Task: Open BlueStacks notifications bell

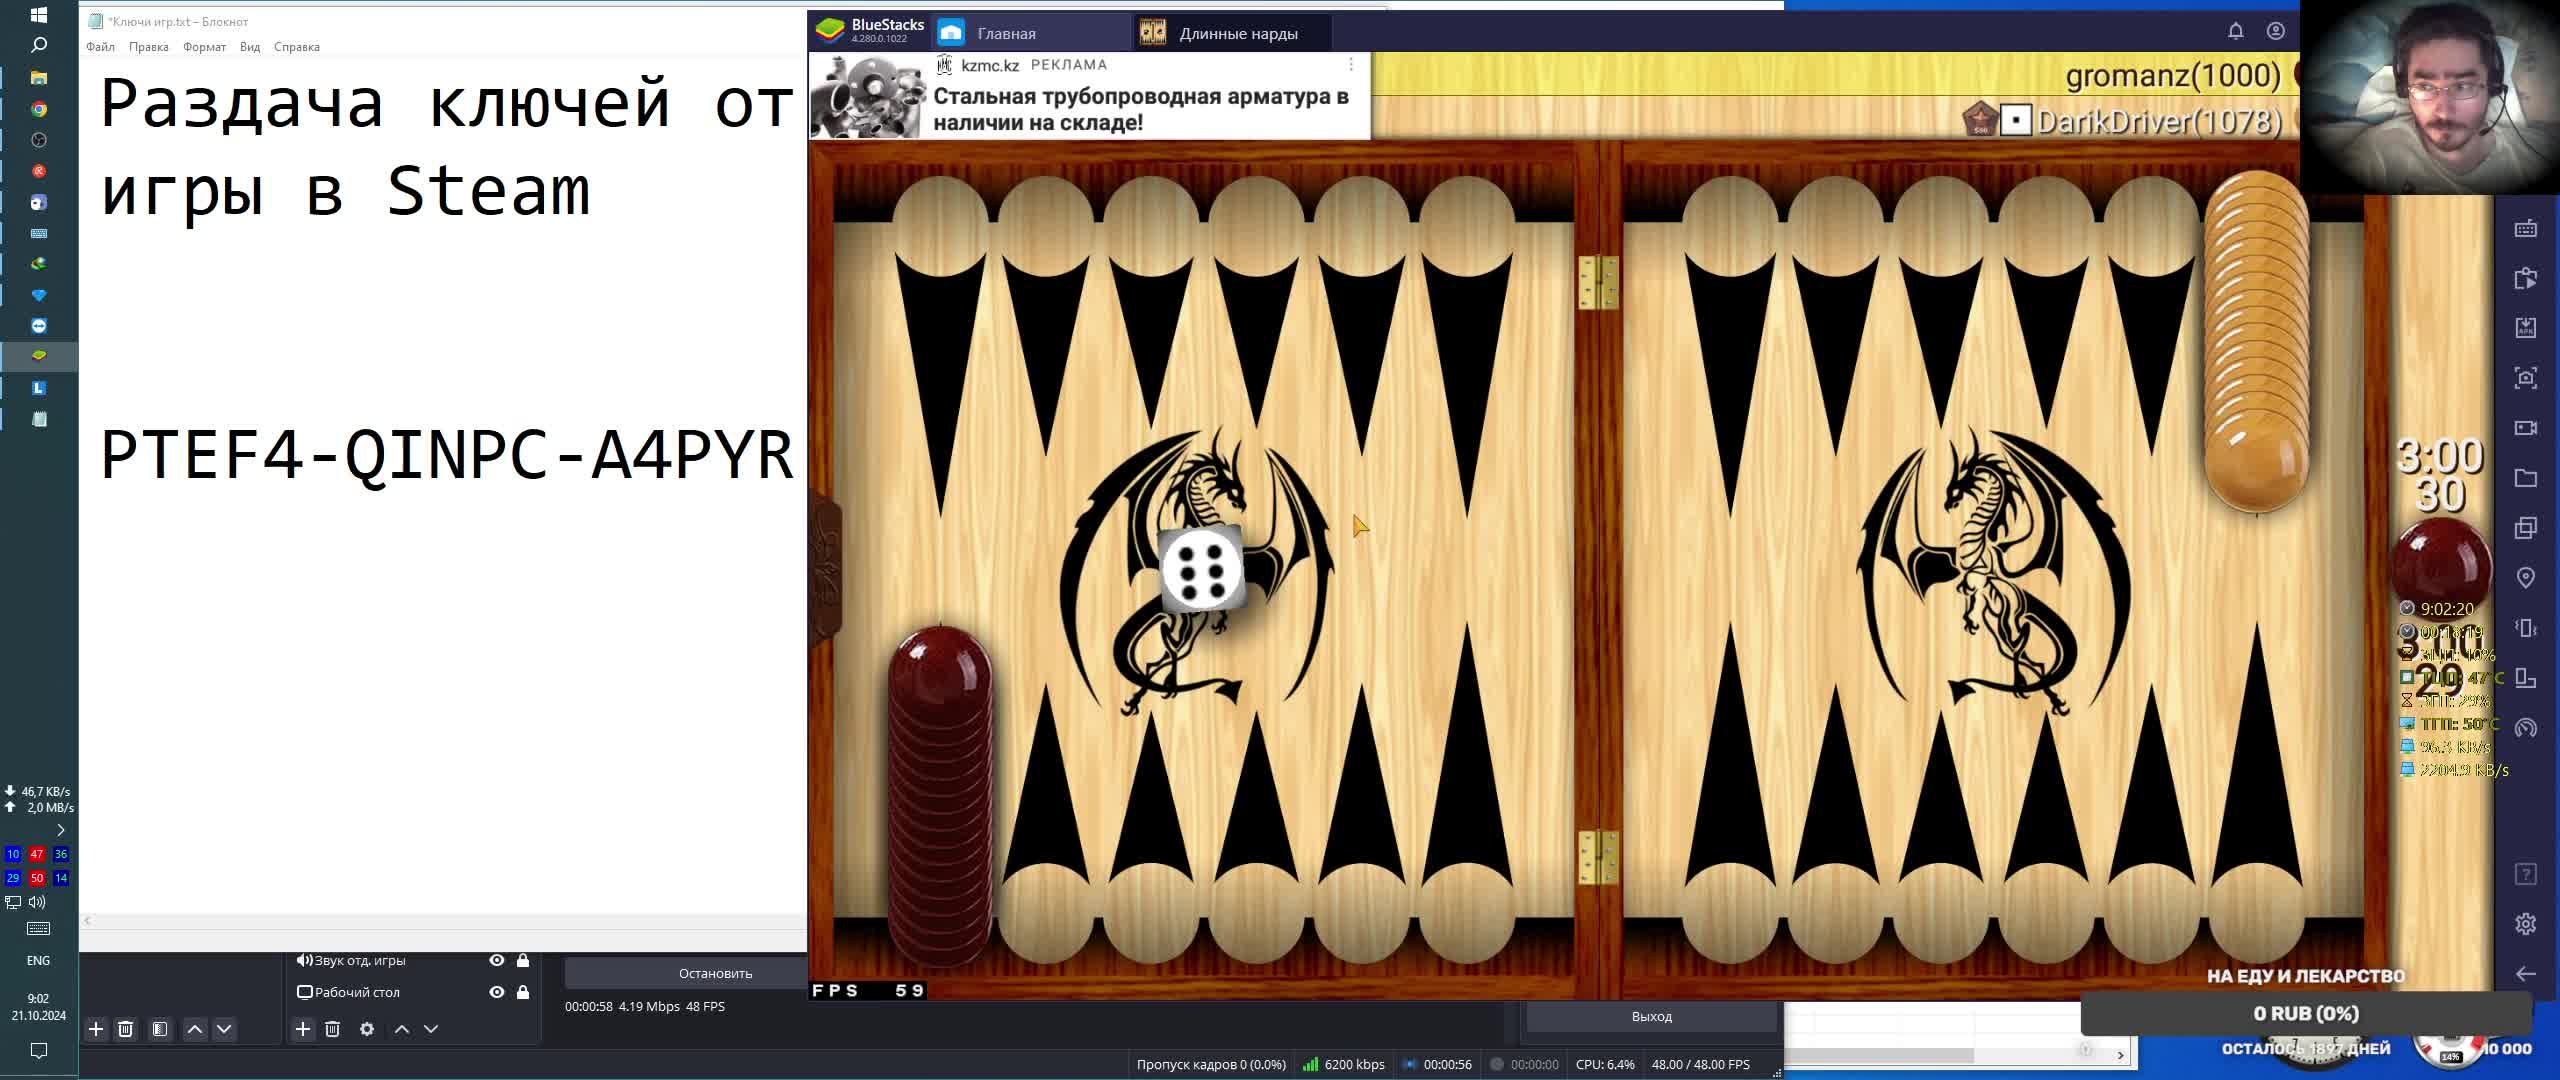Action: pos(2235,31)
